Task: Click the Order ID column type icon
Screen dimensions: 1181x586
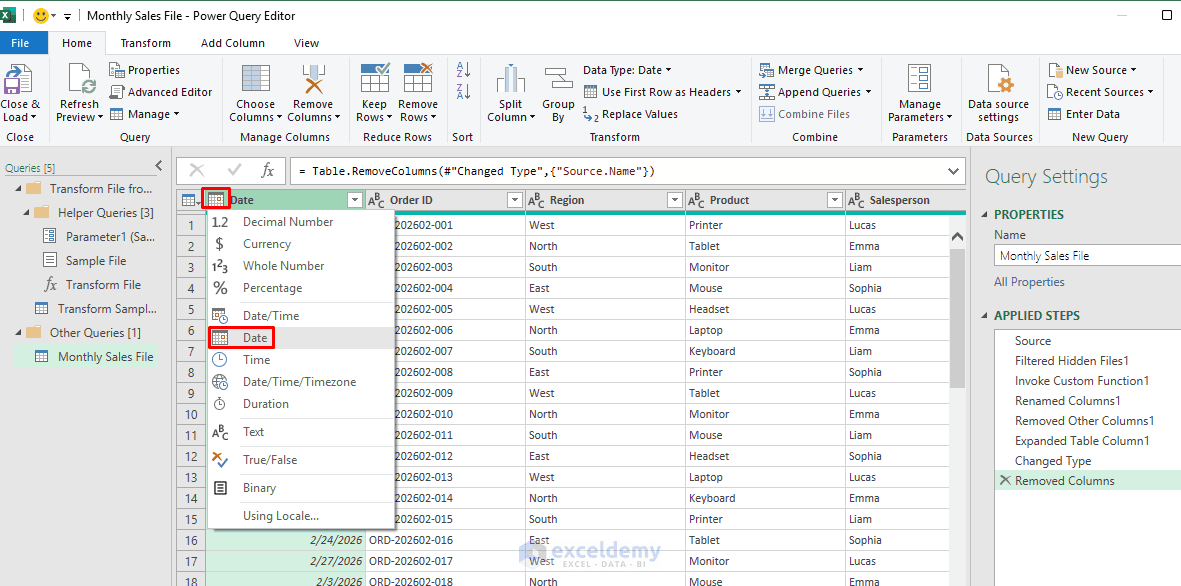Action: [x=376, y=200]
